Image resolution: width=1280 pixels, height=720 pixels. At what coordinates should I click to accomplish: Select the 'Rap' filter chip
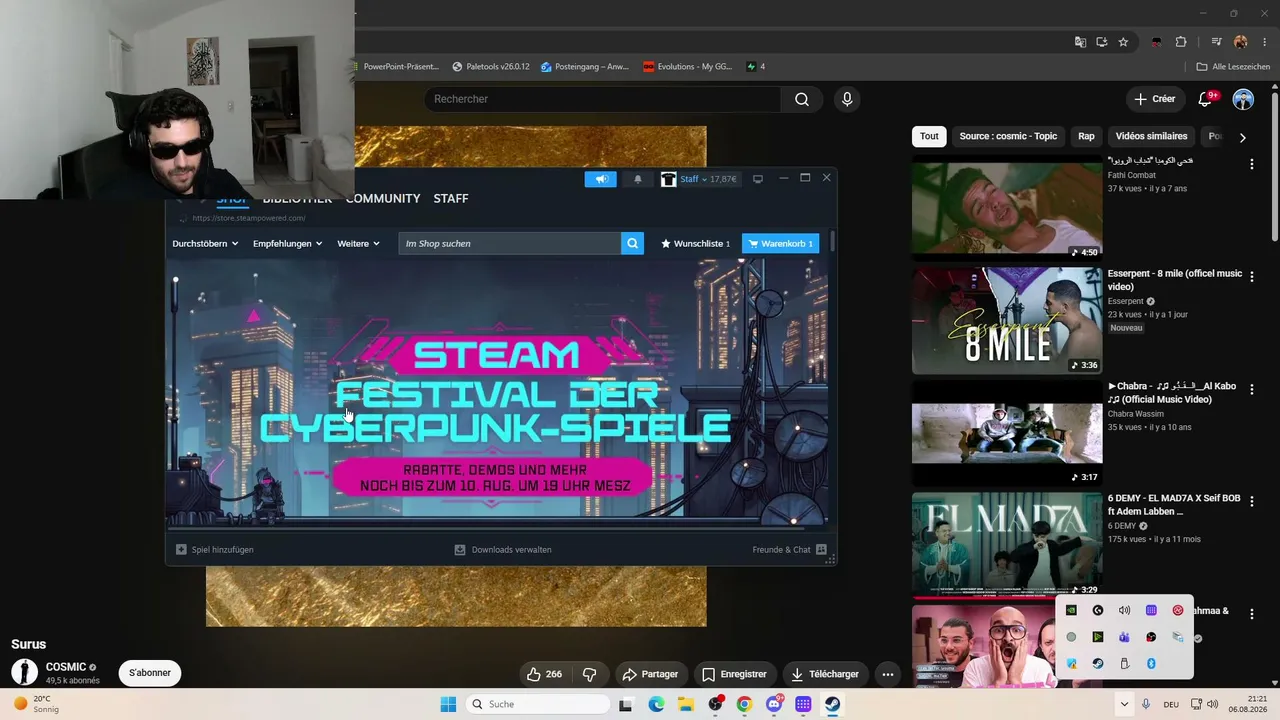1086,136
